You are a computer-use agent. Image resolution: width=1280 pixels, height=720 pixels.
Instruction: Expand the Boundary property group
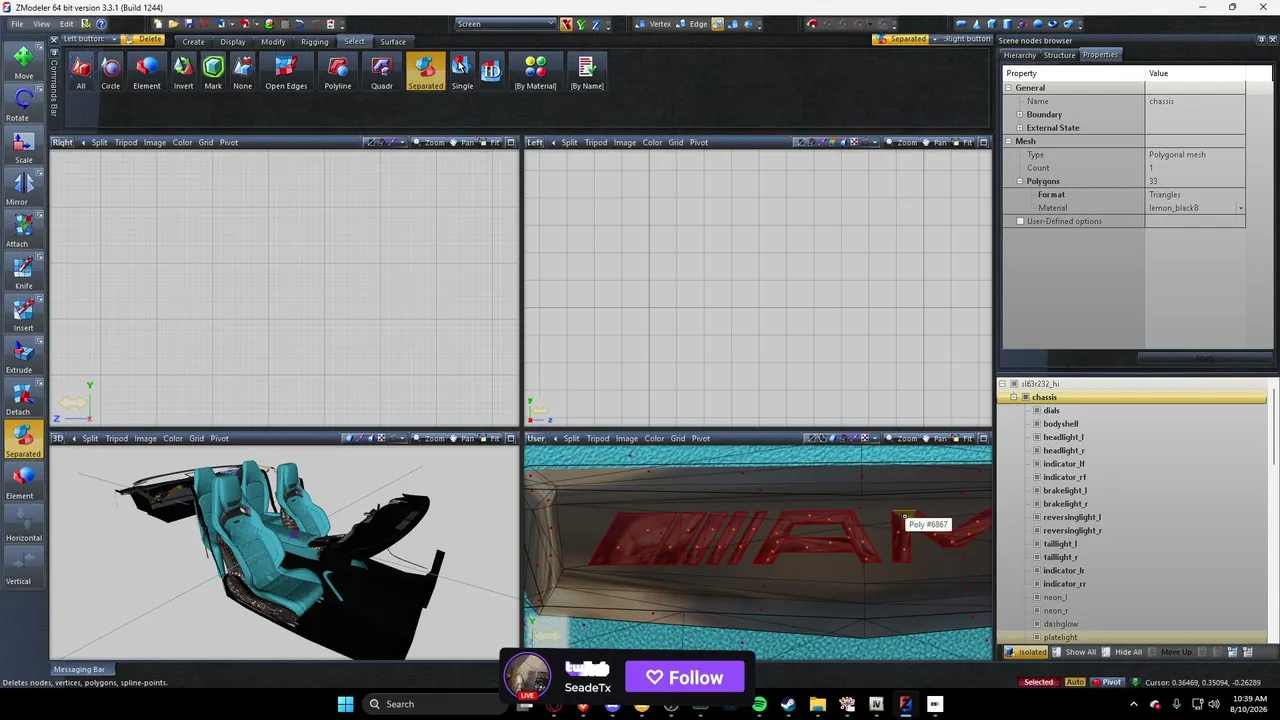pos(1020,115)
